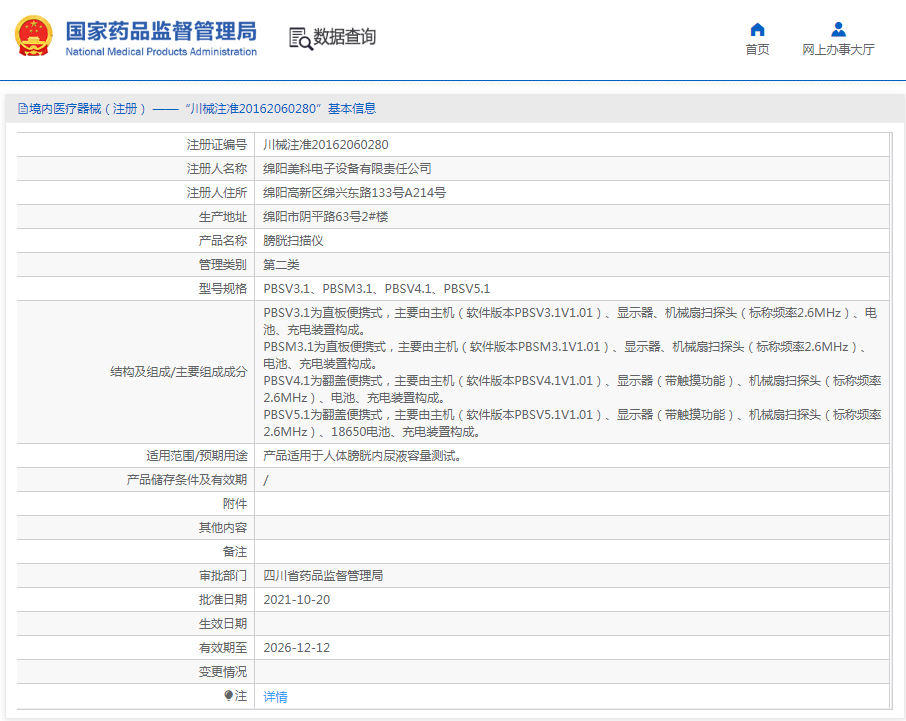Image resolution: width=906 pixels, height=721 pixels.
Task: Open the 首页 navigation text
Action: pyautogui.click(x=757, y=50)
